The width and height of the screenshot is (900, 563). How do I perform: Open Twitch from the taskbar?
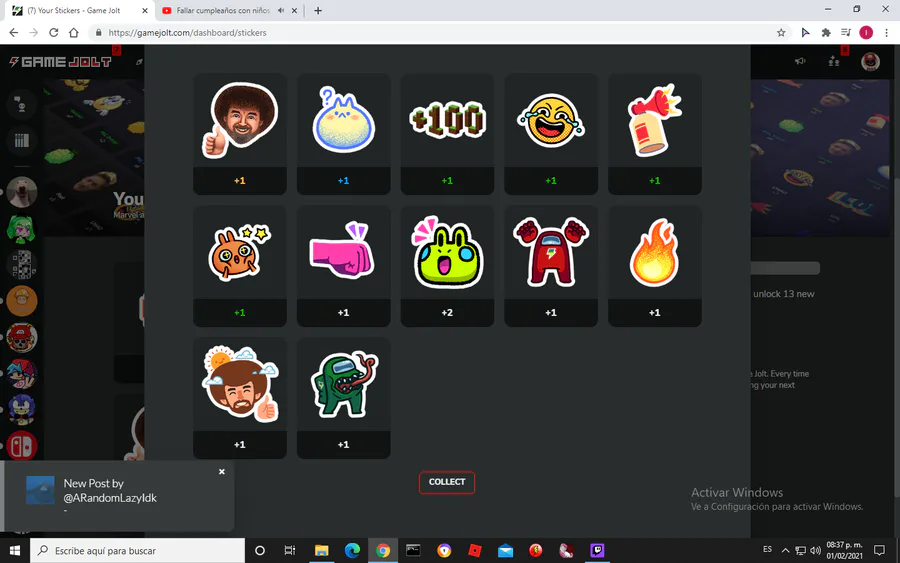[598, 550]
